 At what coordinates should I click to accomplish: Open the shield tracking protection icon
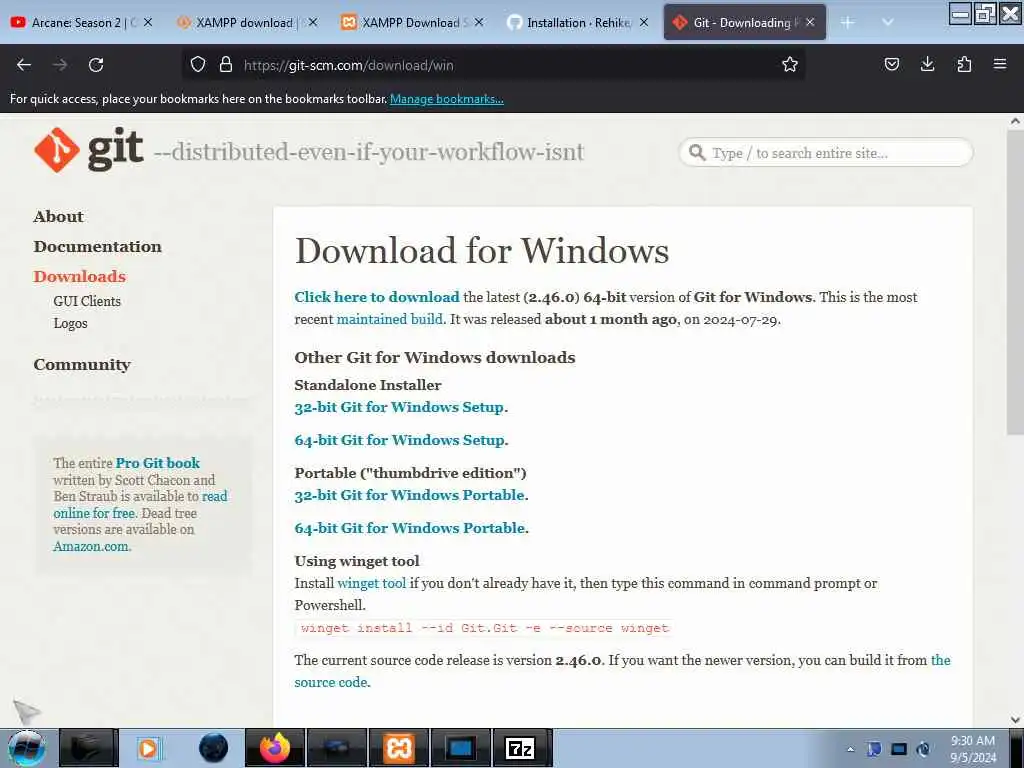(198, 65)
